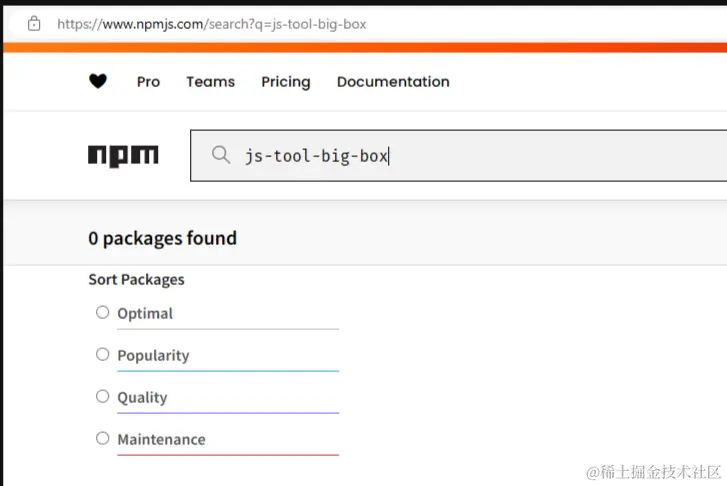This screenshot has height=486, width=727.
Task: Click the magnifier search icon
Action: click(x=221, y=155)
